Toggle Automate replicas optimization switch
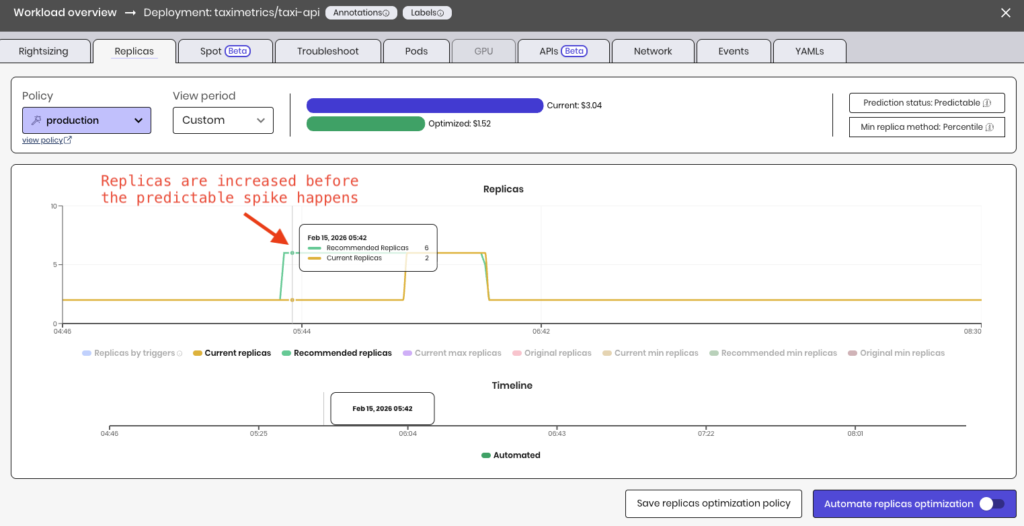This screenshot has width=1024, height=526. [x=990, y=504]
